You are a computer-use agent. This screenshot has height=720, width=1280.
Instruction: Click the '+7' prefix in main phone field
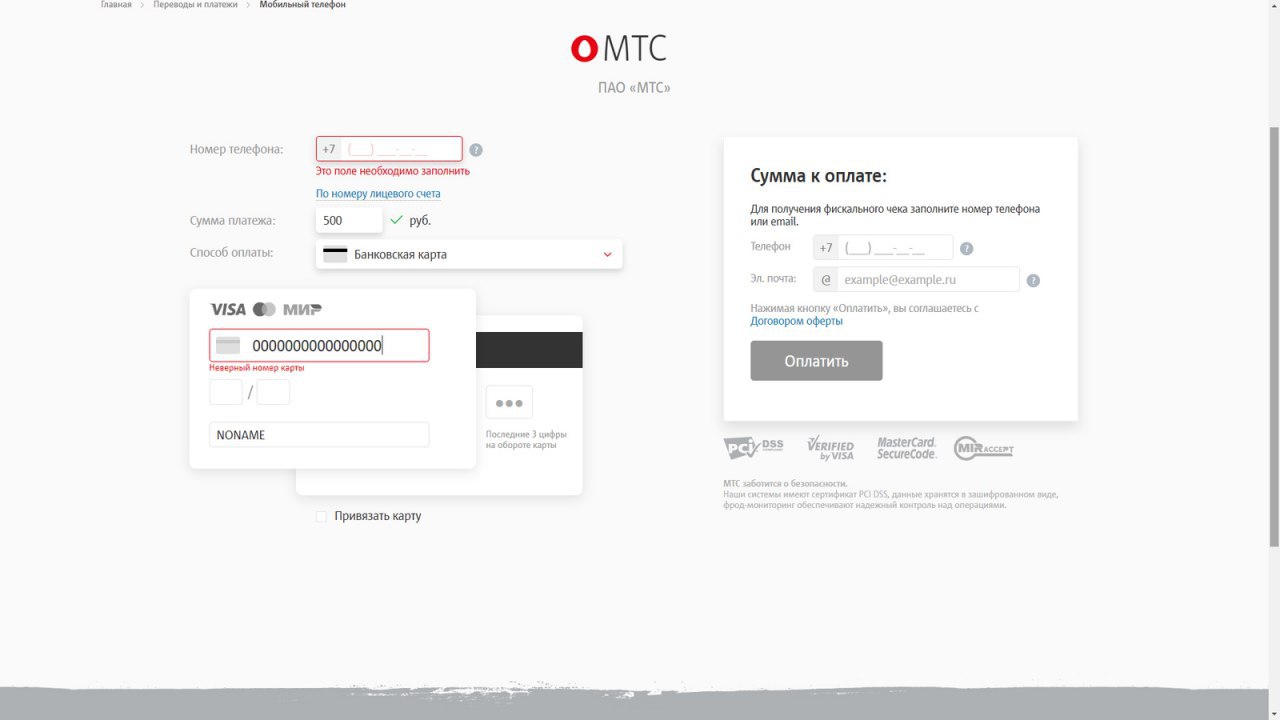tap(329, 149)
